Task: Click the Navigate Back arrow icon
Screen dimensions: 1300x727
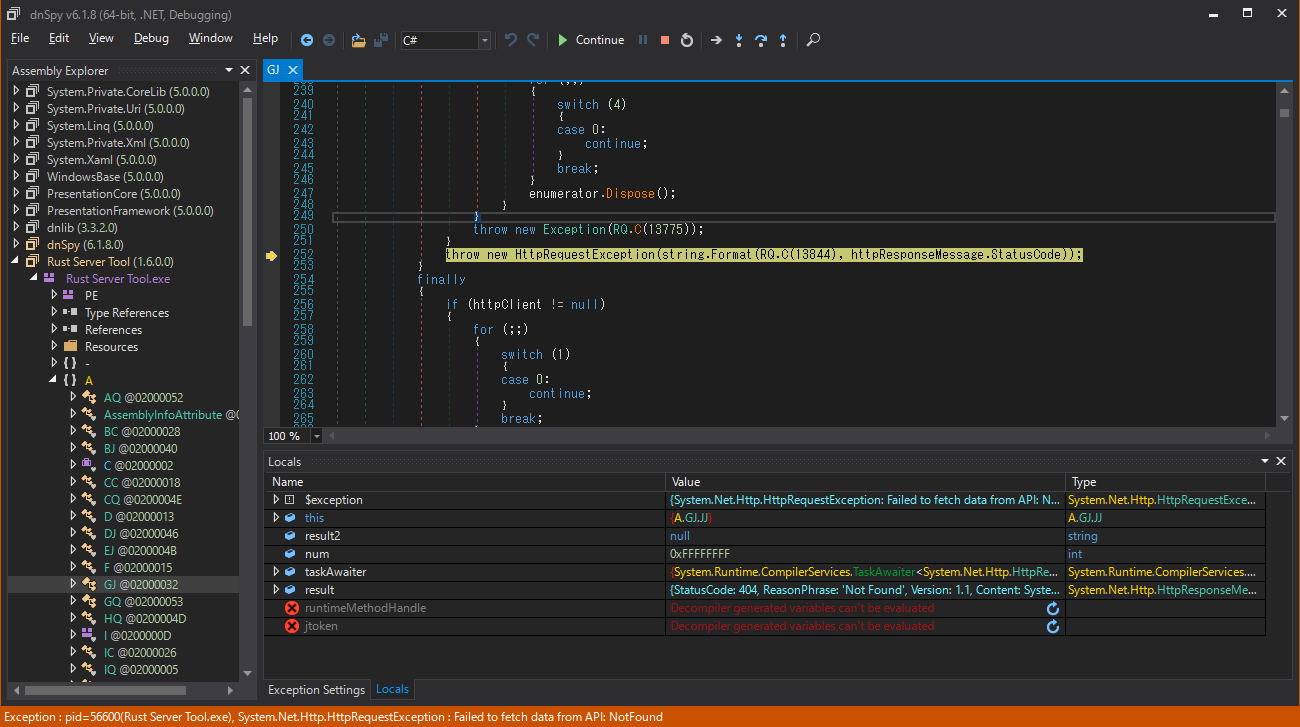Action: [307, 40]
